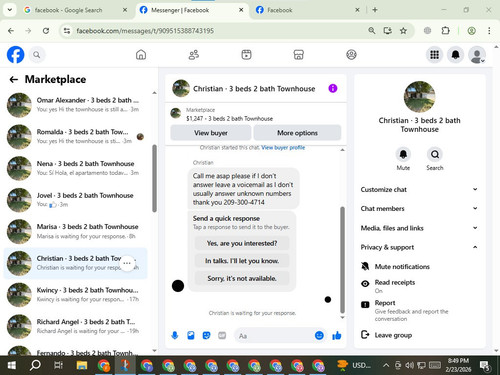Open the Kwincy conversation

tap(75, 295)
